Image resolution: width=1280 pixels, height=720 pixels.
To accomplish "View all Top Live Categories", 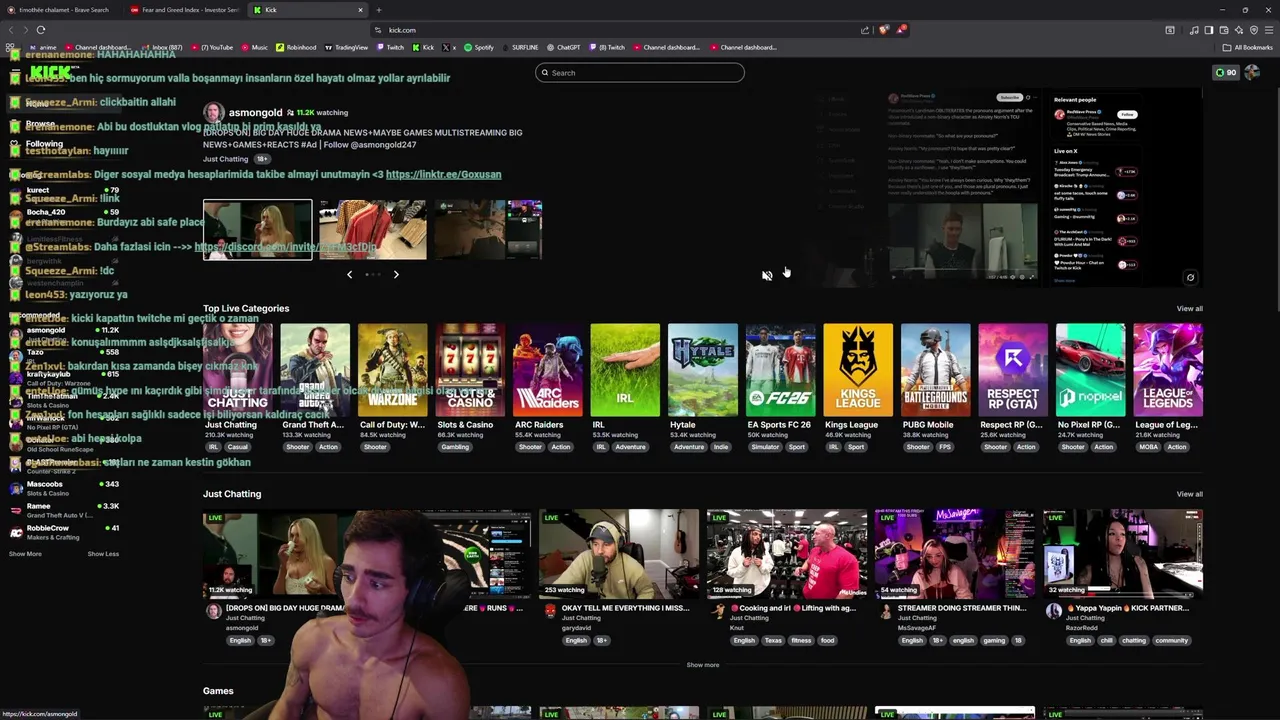I will pyautogui.click(x=1189, y=308).
